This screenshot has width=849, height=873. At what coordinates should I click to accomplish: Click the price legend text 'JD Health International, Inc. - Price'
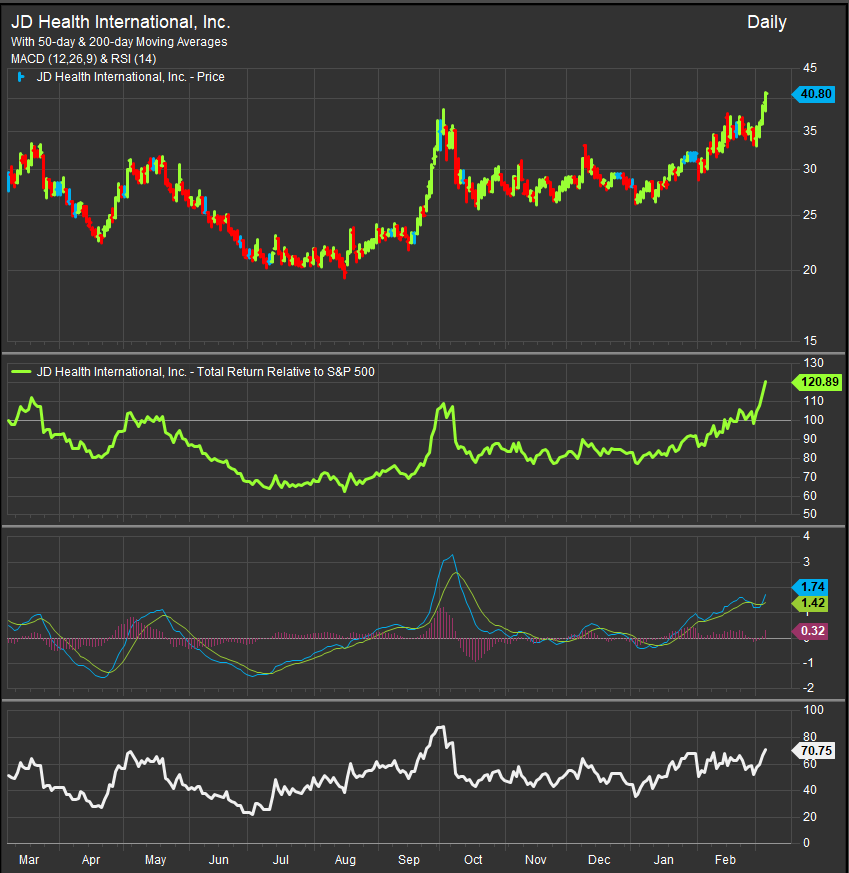coord(131,77)
